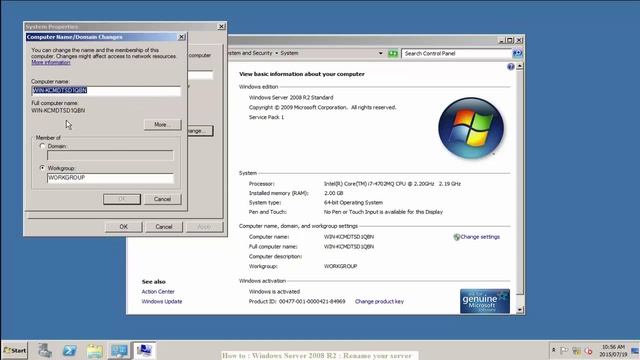Image resolution: width=640 pixels, height=360 pixels.
Task: Open Action Center under See also
Action: (x=158, y=291)
